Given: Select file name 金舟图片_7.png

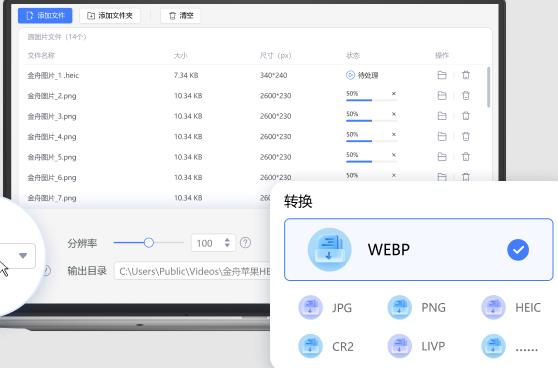Looking at the screenshot, I should pyautogui.click(x=52, y=198).
